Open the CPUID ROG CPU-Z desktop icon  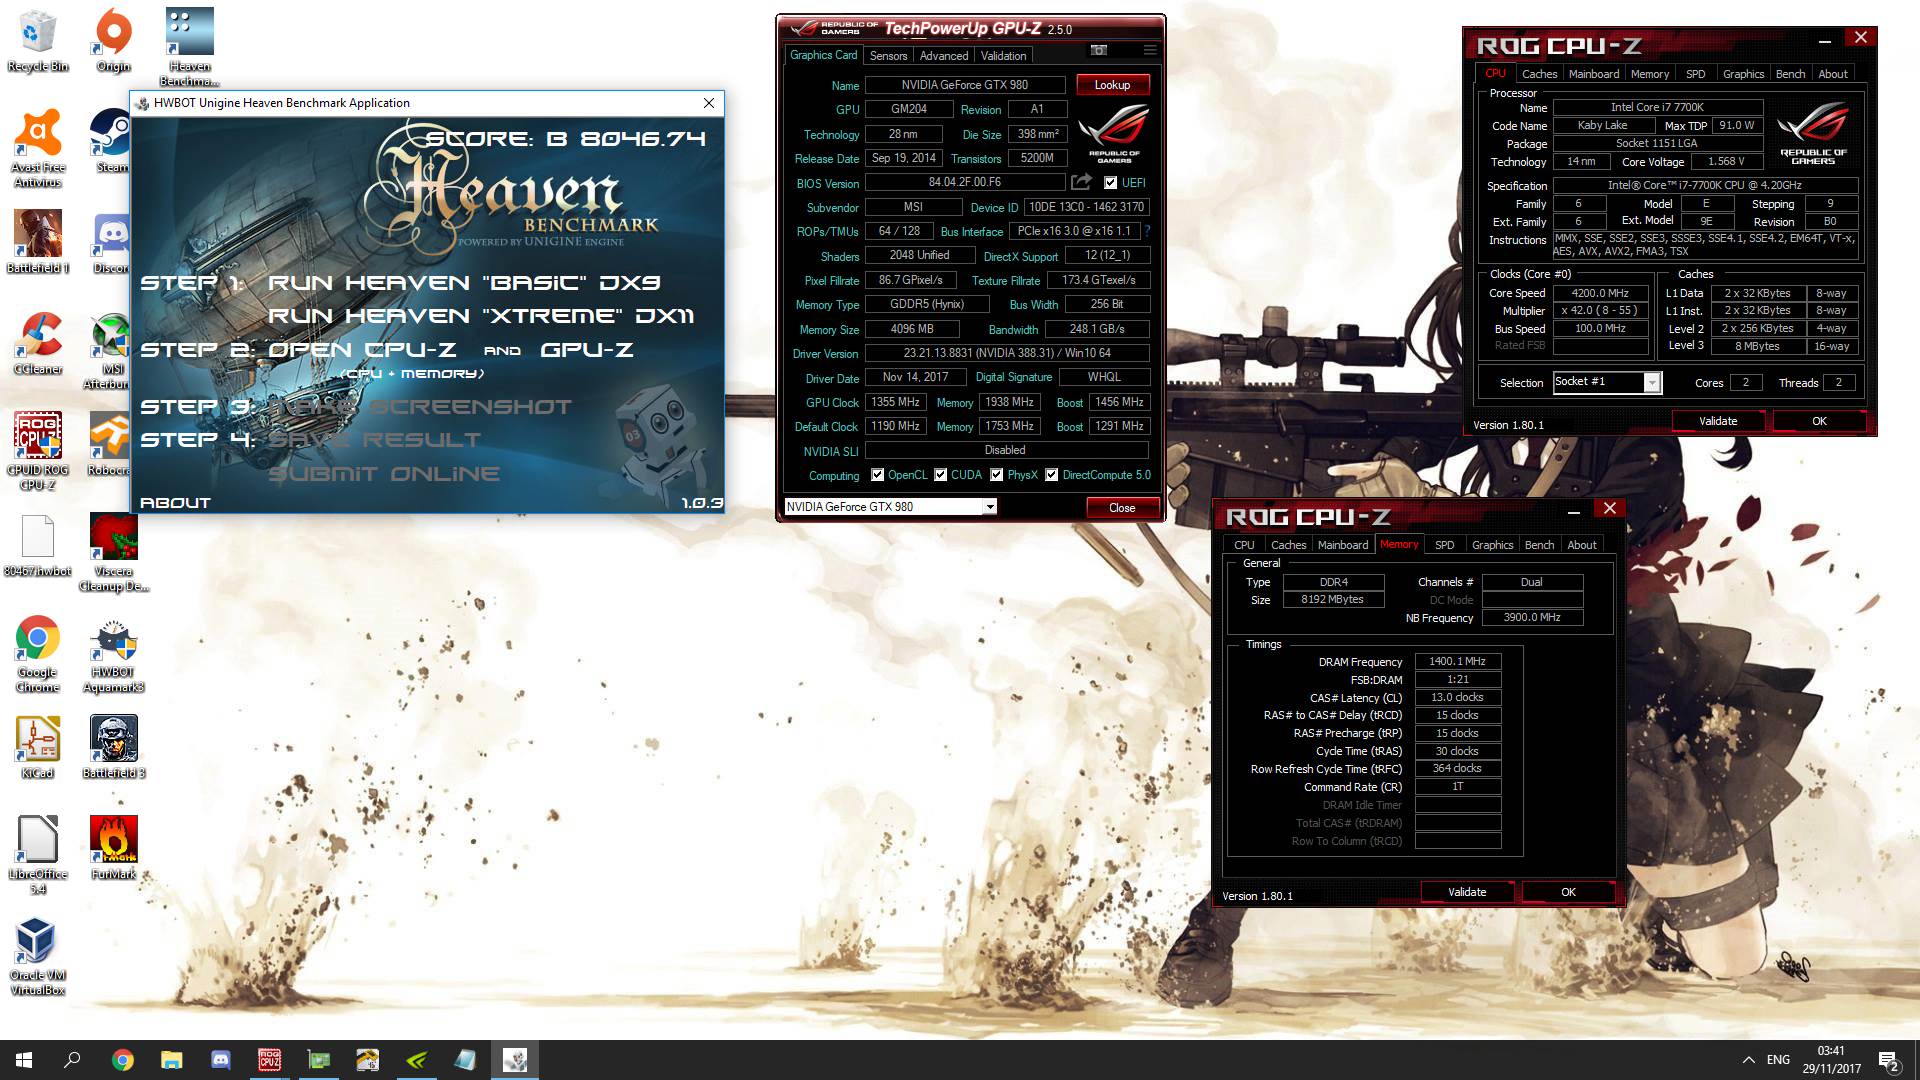pyautogui.click(x=38, y=451)
